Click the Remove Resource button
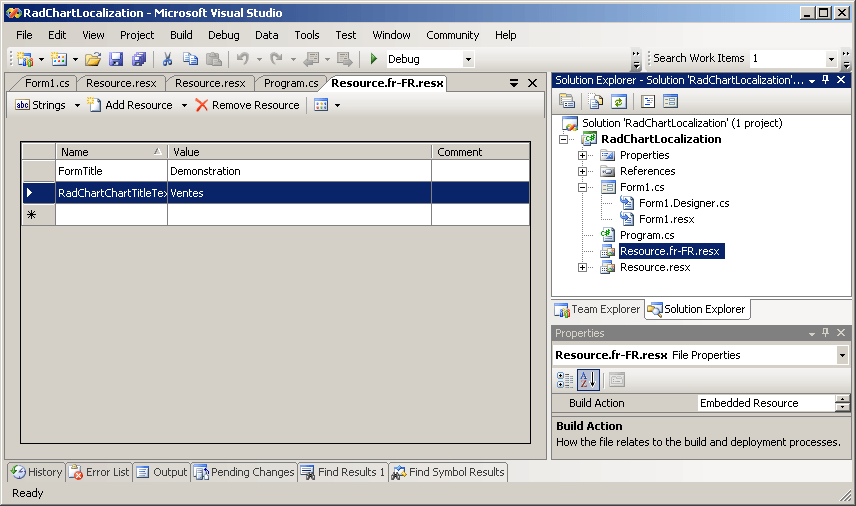The width and height of the screenshot is (856, 506). pos(248,105)
